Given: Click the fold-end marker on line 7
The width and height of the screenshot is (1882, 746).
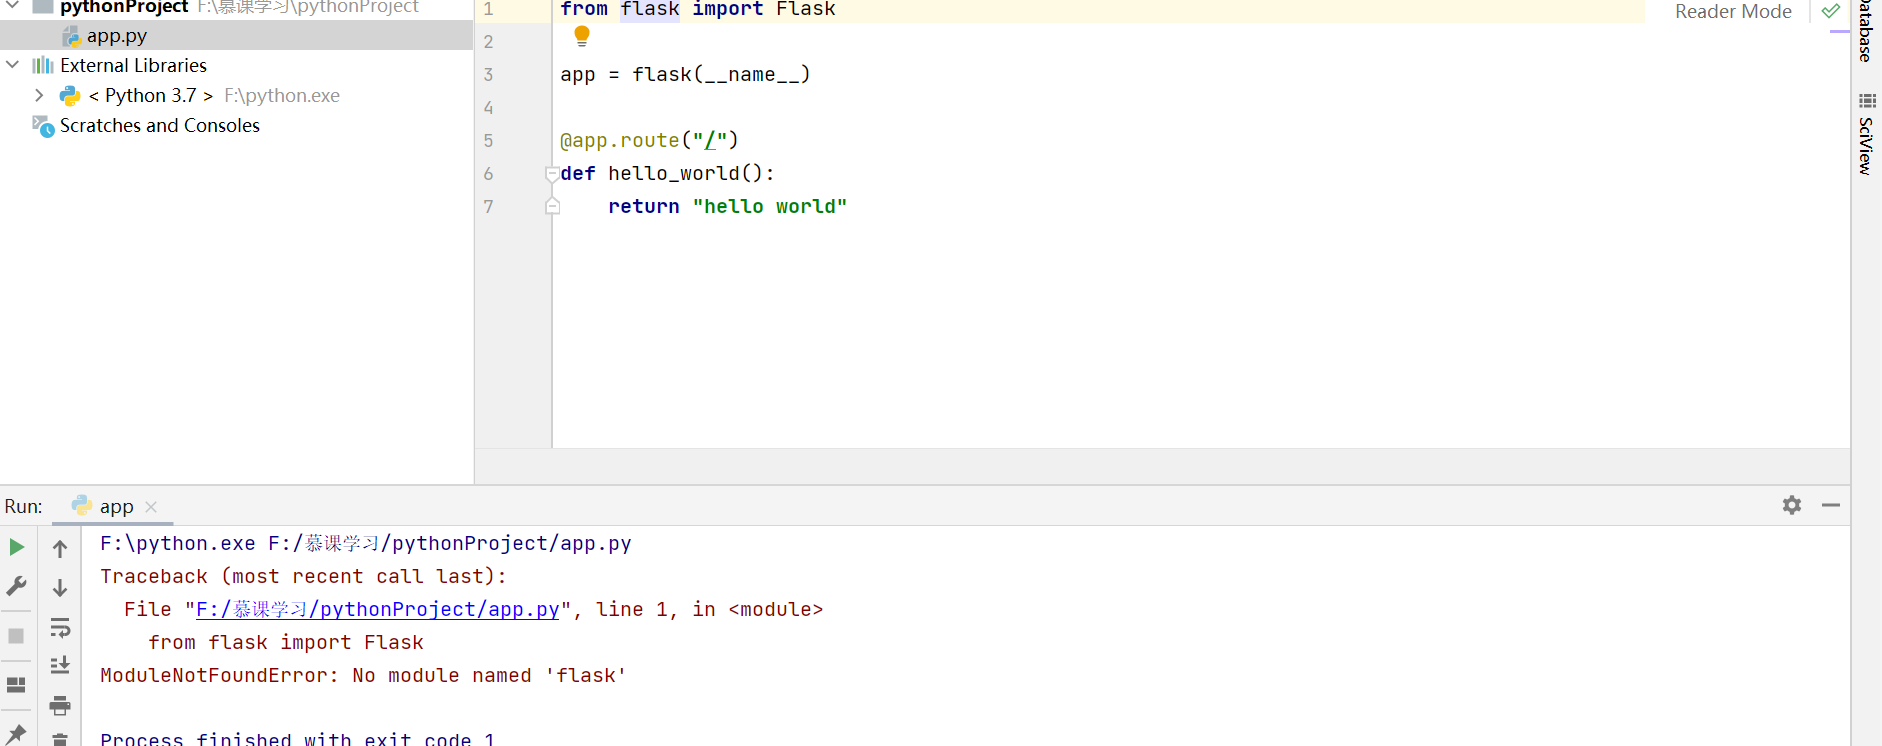Looking at the screenshot, I should (552, 206).
